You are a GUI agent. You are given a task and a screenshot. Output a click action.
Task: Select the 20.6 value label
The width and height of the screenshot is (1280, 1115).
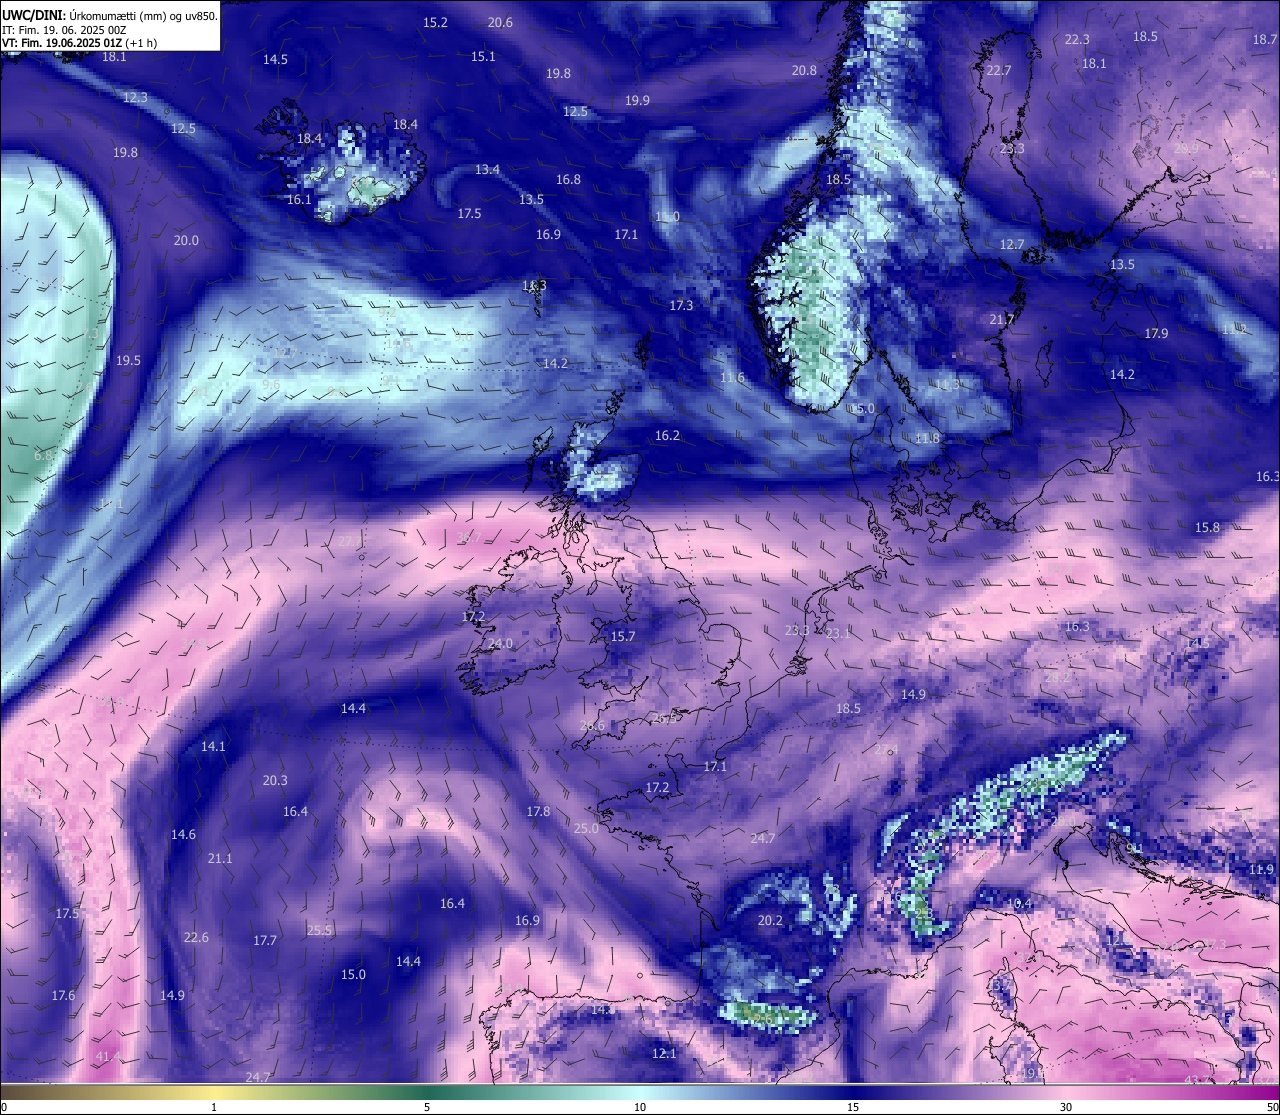click(x=500, y=22)
